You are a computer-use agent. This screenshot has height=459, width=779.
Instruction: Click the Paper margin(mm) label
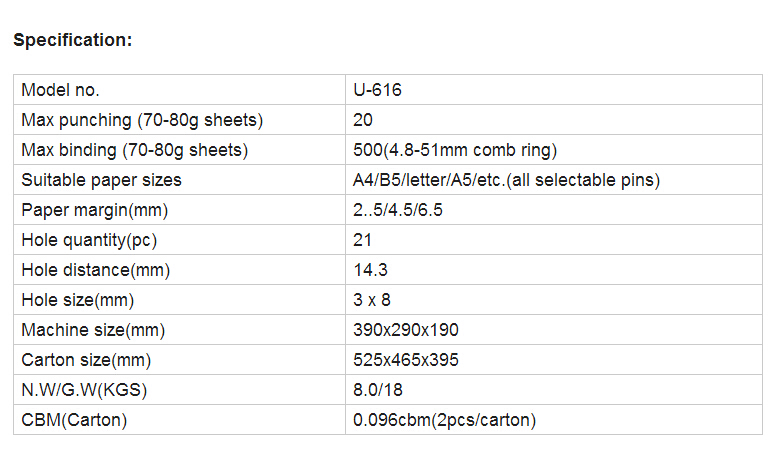coord(95,210)
